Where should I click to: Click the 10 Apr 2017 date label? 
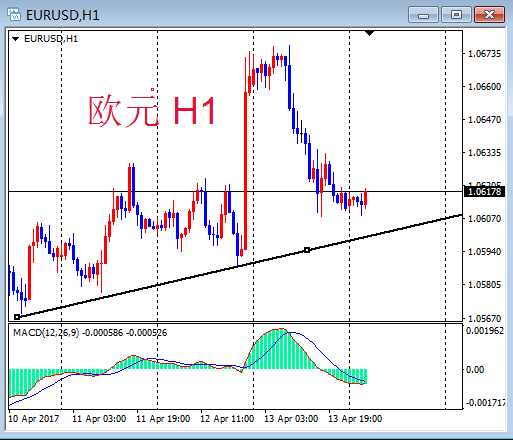(34, 419)
